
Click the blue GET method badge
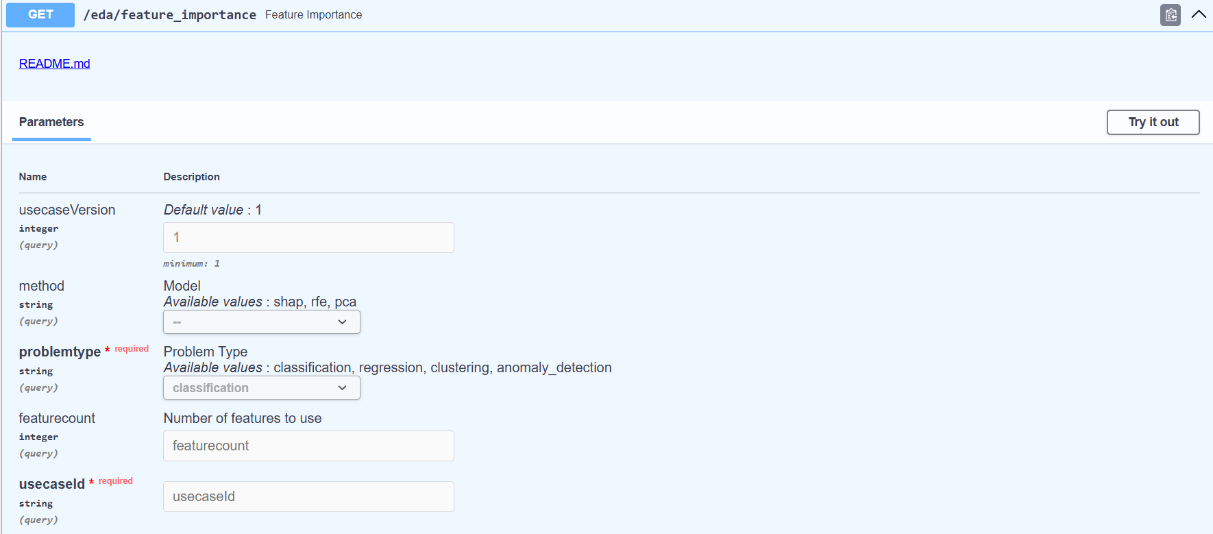pos(40,15)
